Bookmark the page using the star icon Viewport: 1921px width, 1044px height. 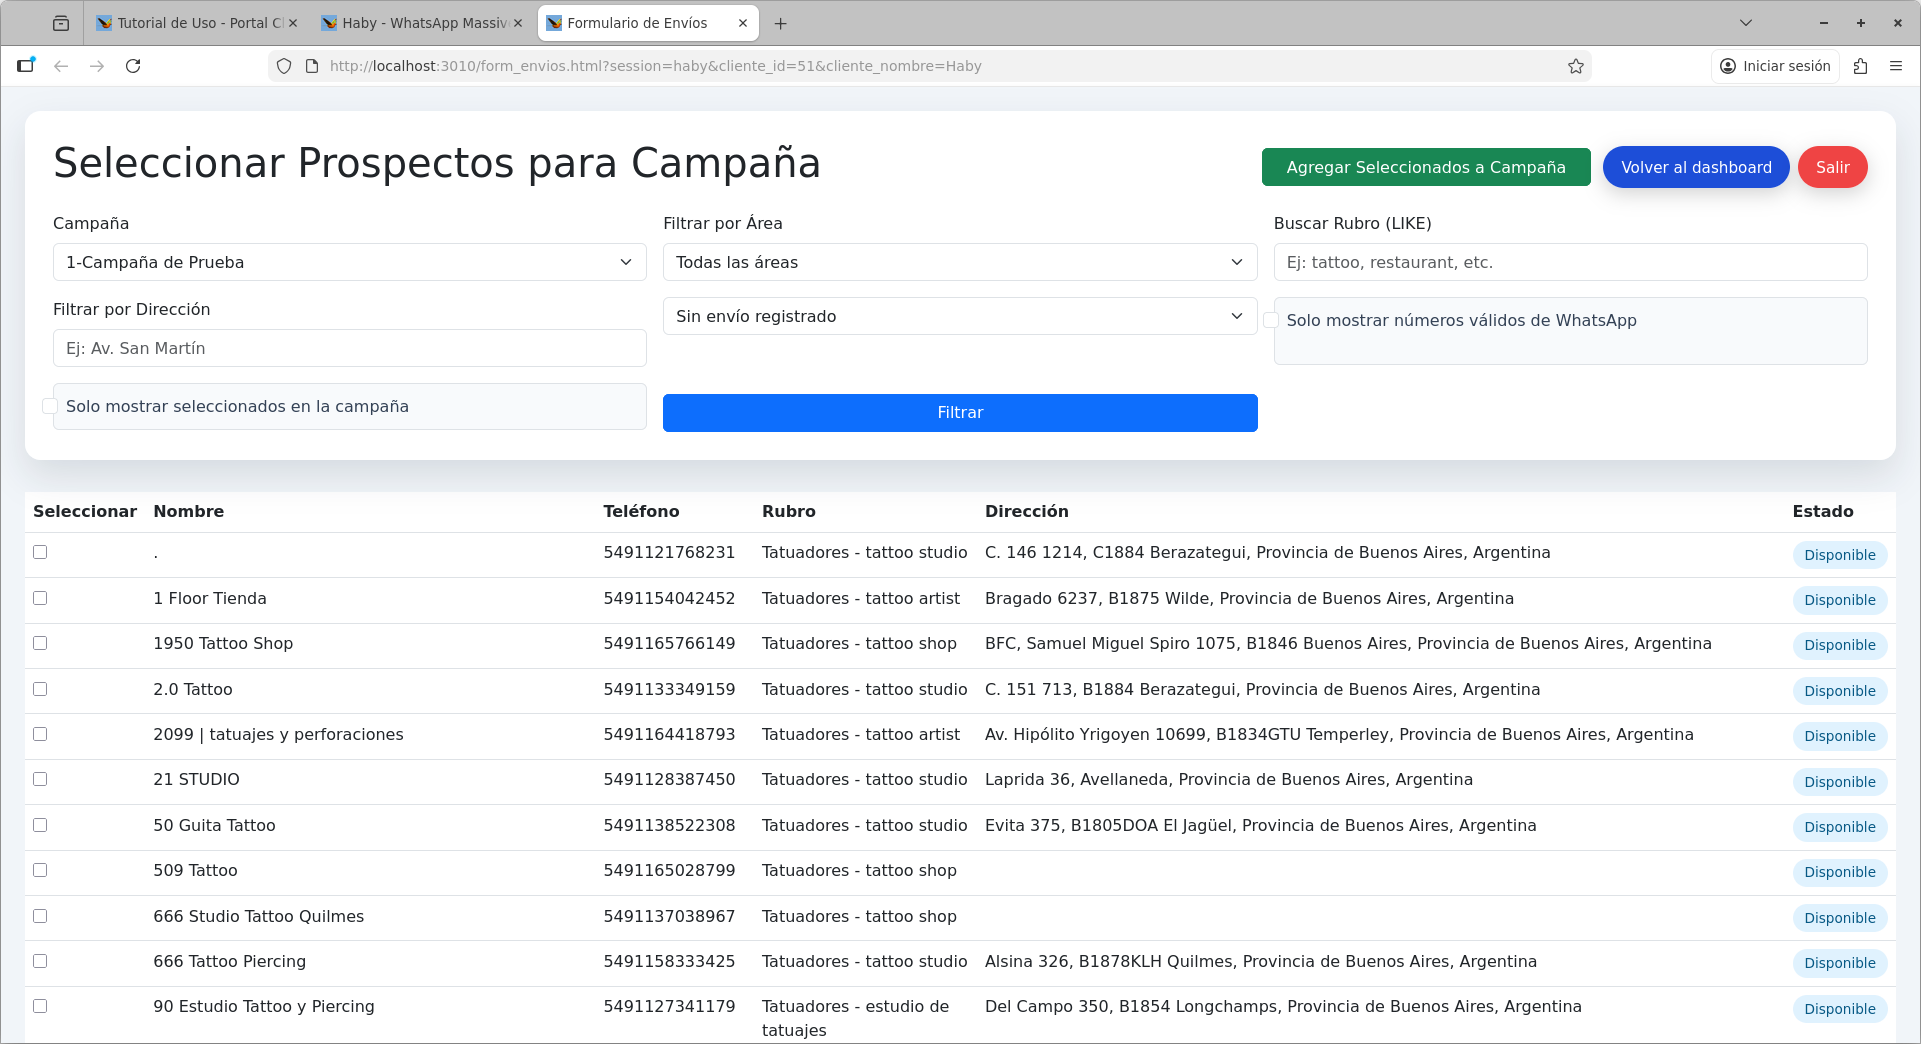coord(1576,66)
